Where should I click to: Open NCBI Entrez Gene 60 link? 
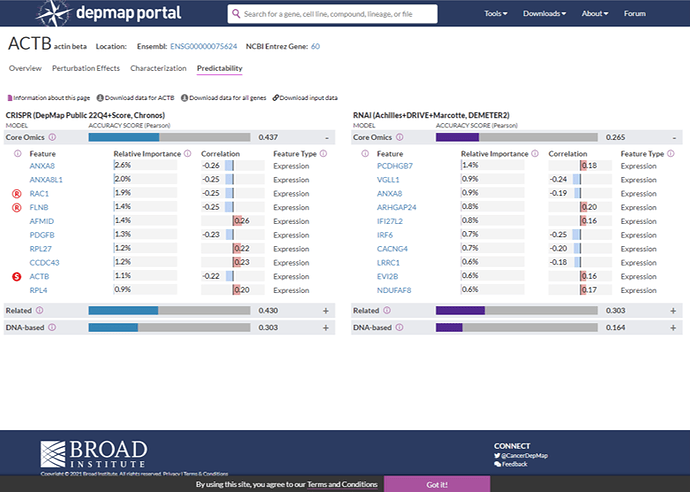(x=315, y=46)
